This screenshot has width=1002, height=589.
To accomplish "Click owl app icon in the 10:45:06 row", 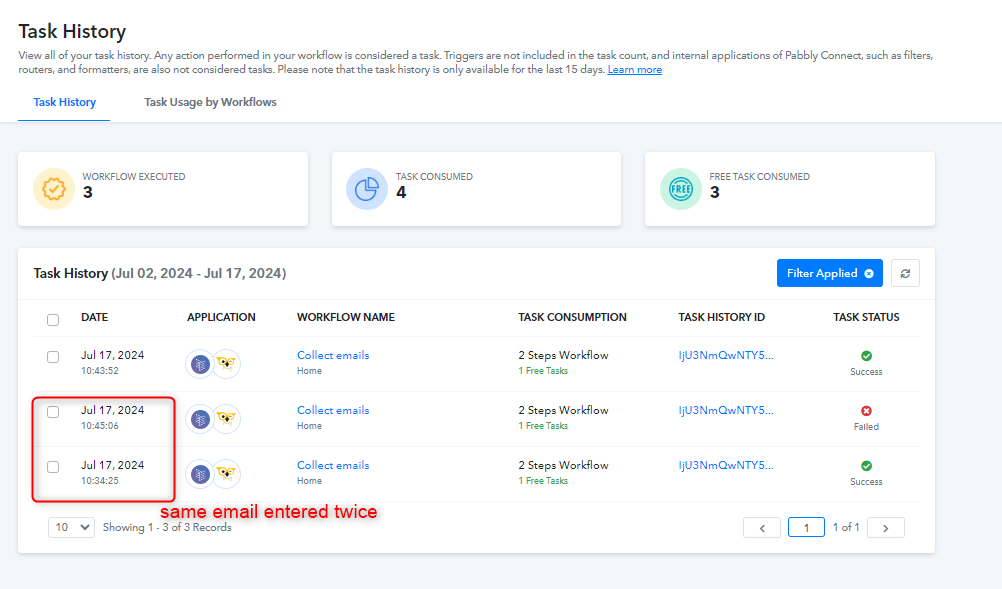I will pyautogui.click(x=226, y=419).
